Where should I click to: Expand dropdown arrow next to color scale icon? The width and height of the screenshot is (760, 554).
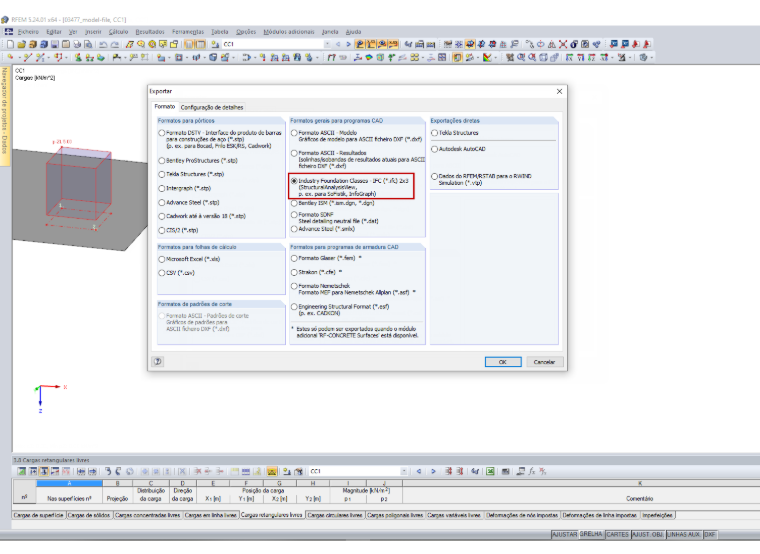pyautogui.click(x=495, y=57)
